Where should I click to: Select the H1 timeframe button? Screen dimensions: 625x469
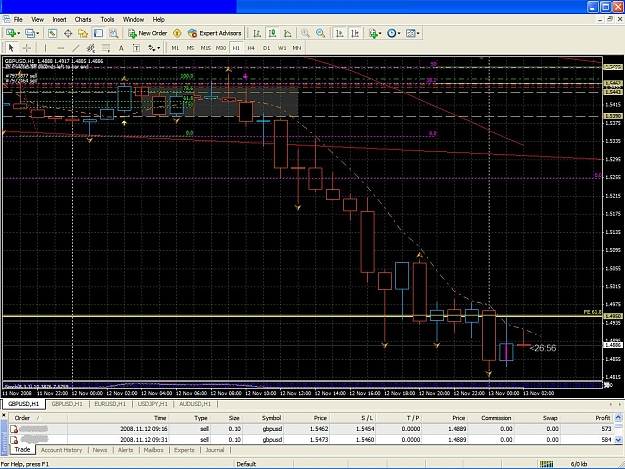coord(236,48)
